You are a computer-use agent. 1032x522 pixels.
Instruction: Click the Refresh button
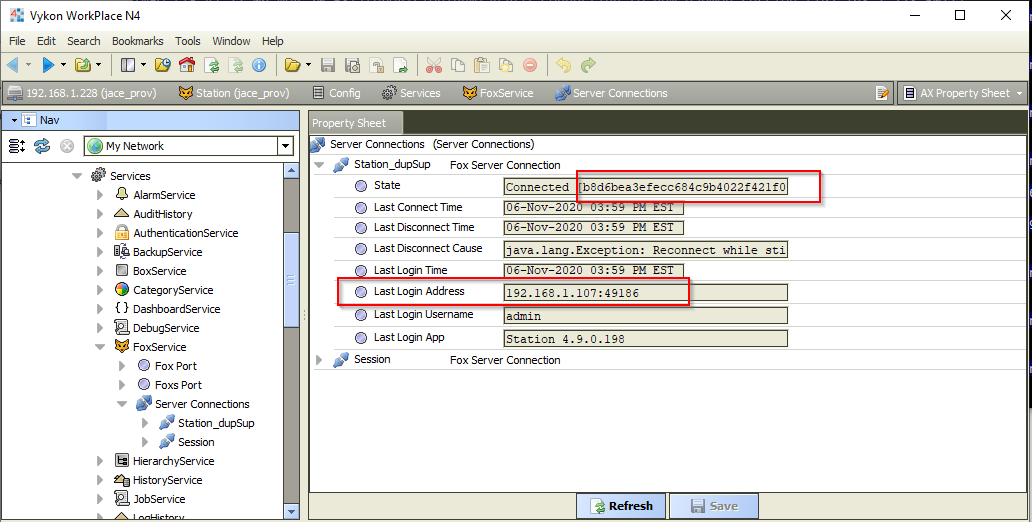pyautogui.click(x=621, y=506)
